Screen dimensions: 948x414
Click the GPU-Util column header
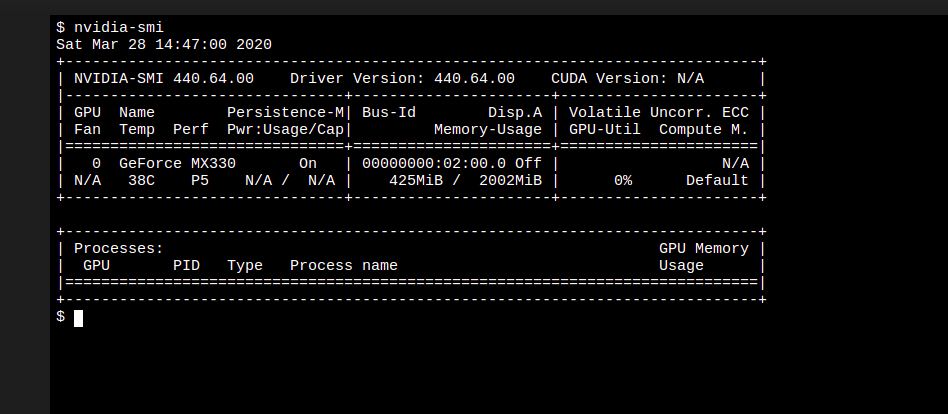click(x=605, y=129)
